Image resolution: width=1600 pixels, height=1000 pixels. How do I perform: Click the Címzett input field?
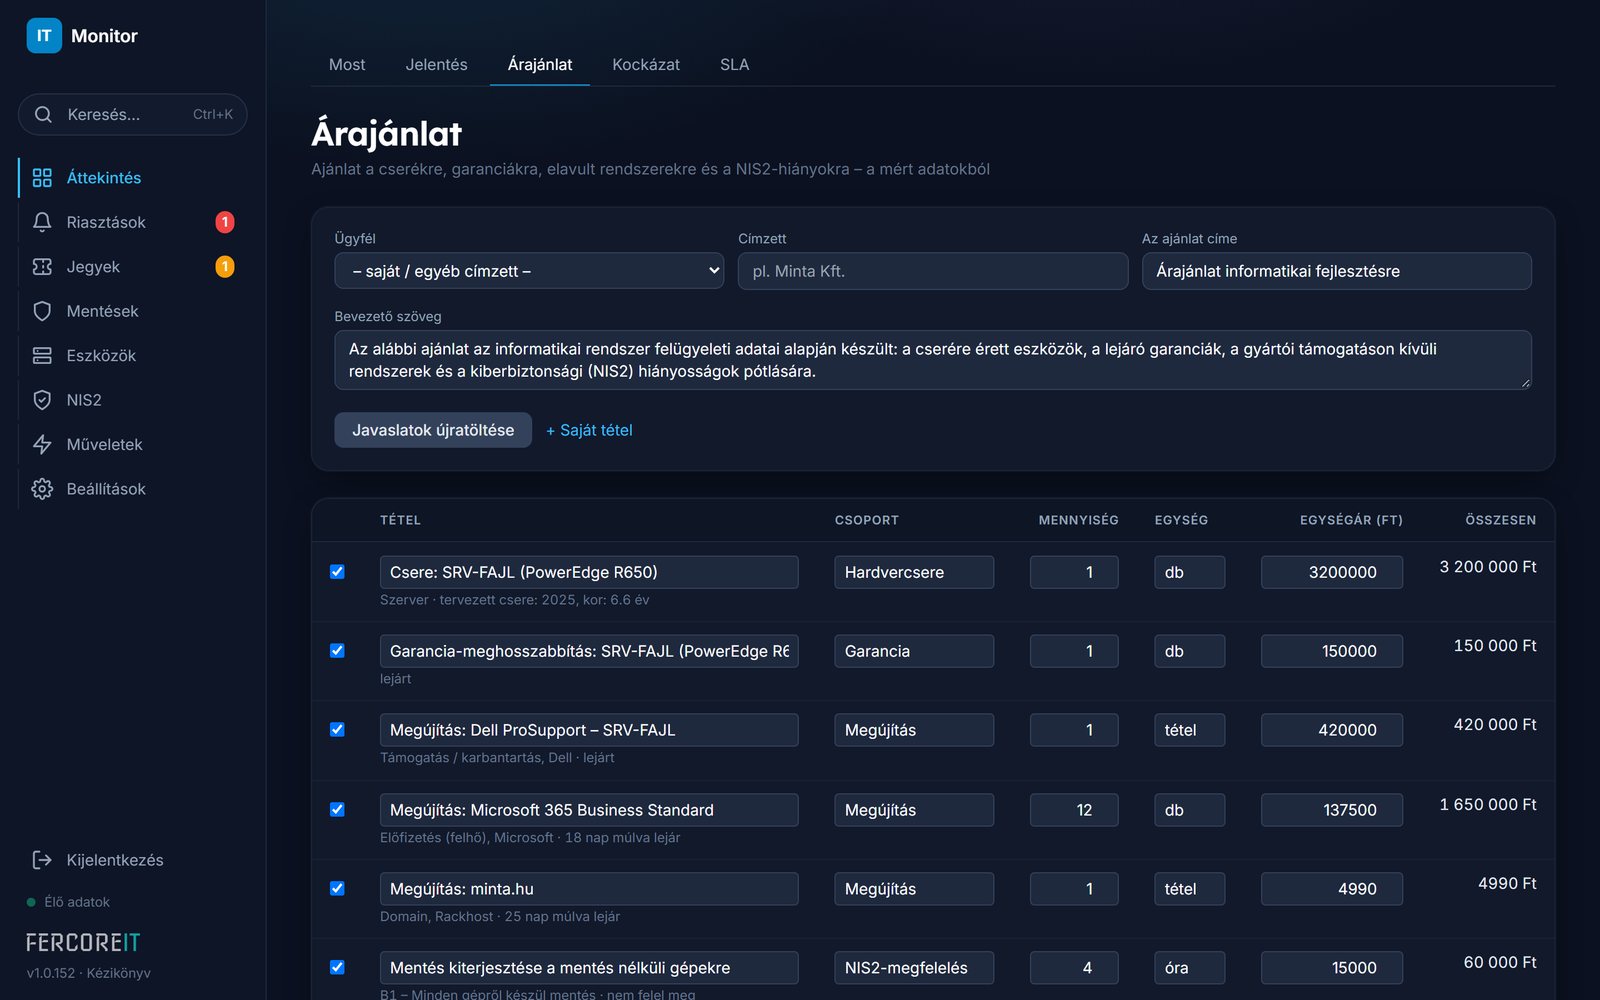[x=933, y=271]
